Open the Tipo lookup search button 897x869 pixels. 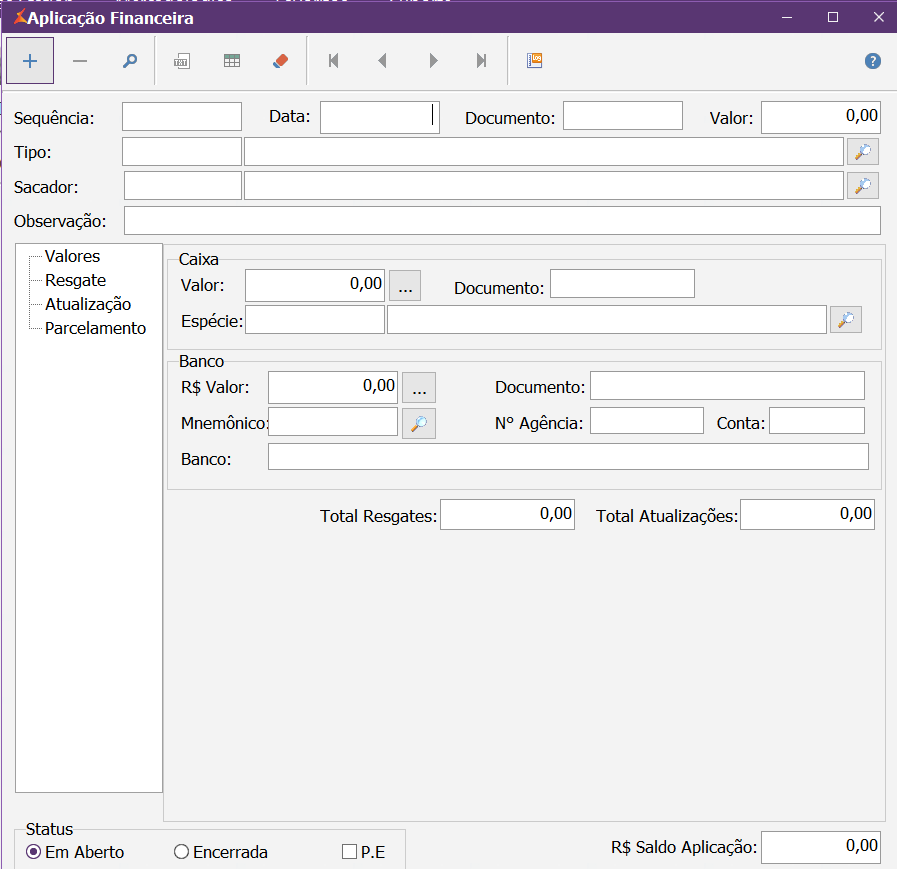tap(862, 152)
